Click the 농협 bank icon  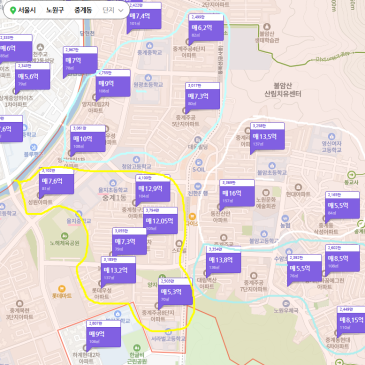tap(285, 219)
